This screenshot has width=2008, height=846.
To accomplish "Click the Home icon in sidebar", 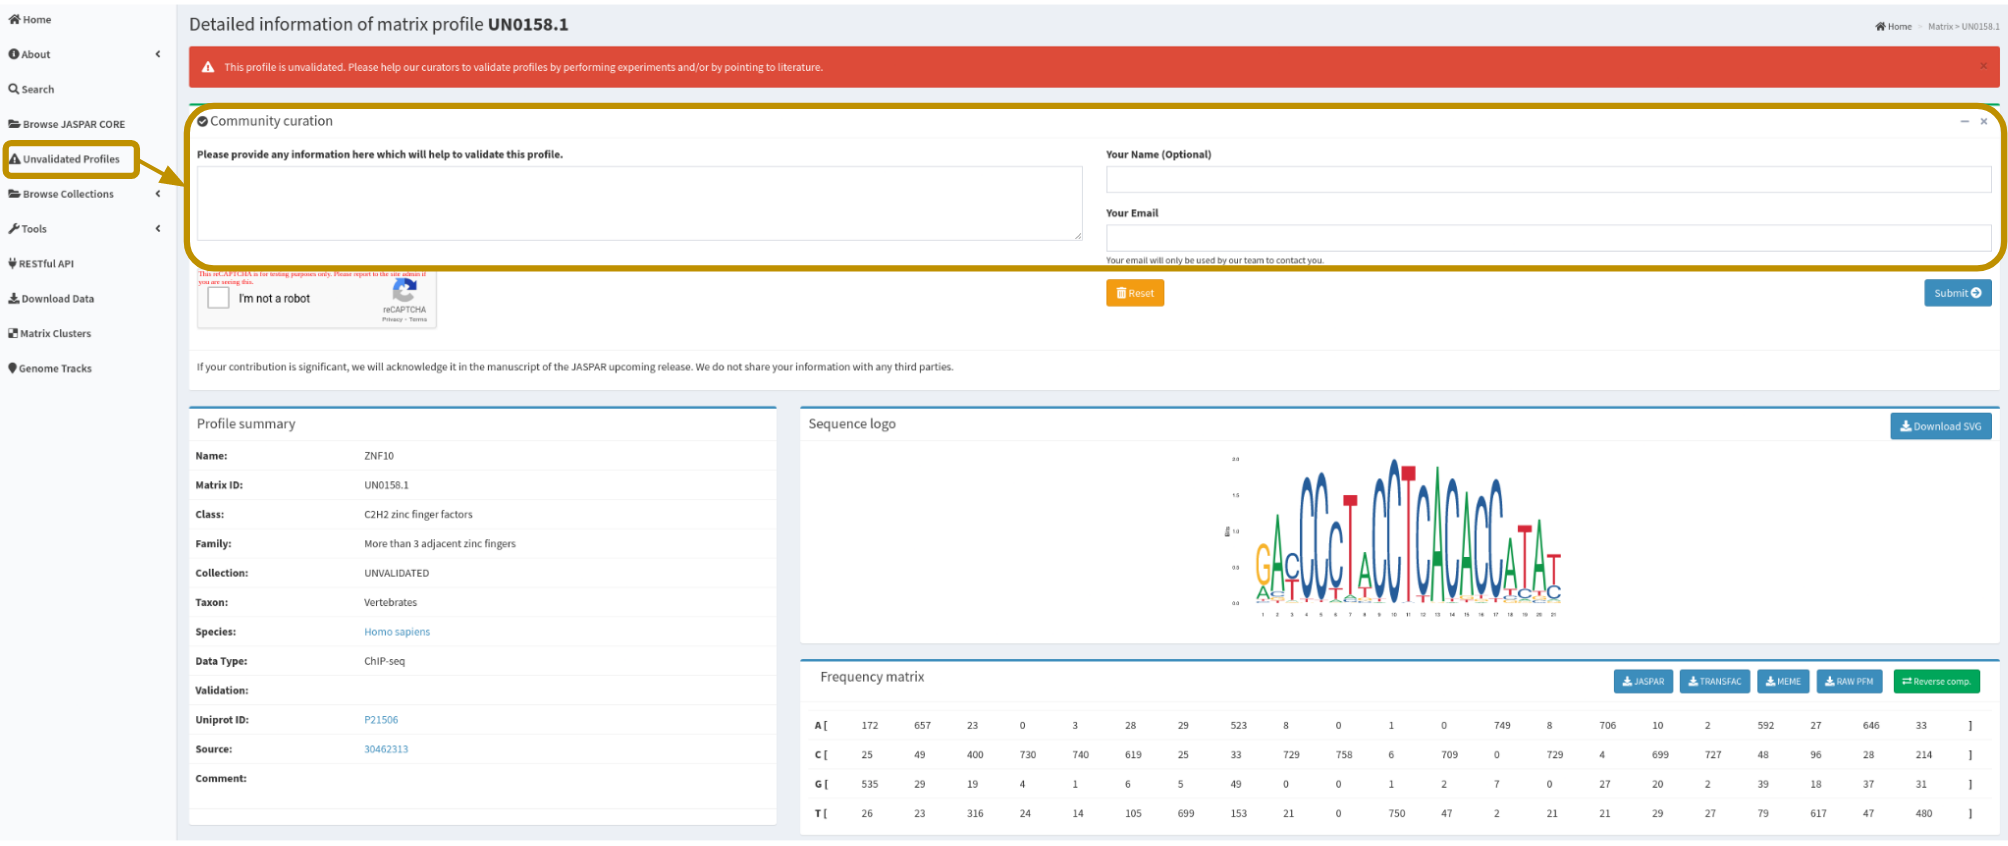I will (15, 20).
